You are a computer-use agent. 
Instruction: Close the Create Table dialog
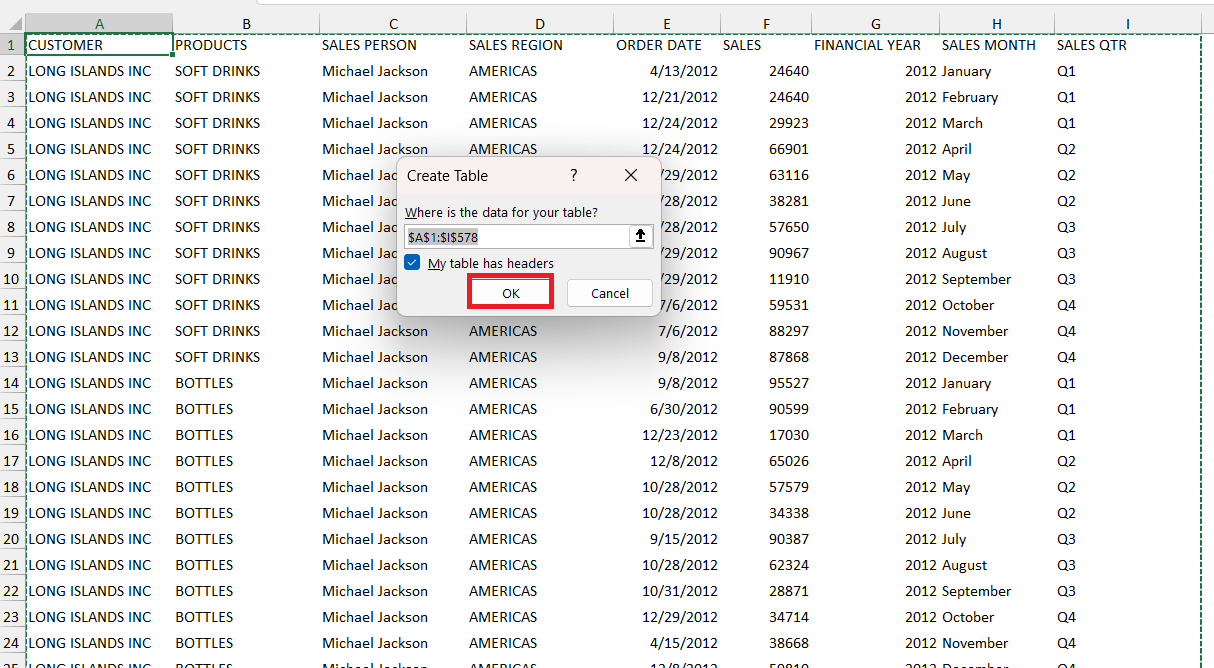click(631, 175)
